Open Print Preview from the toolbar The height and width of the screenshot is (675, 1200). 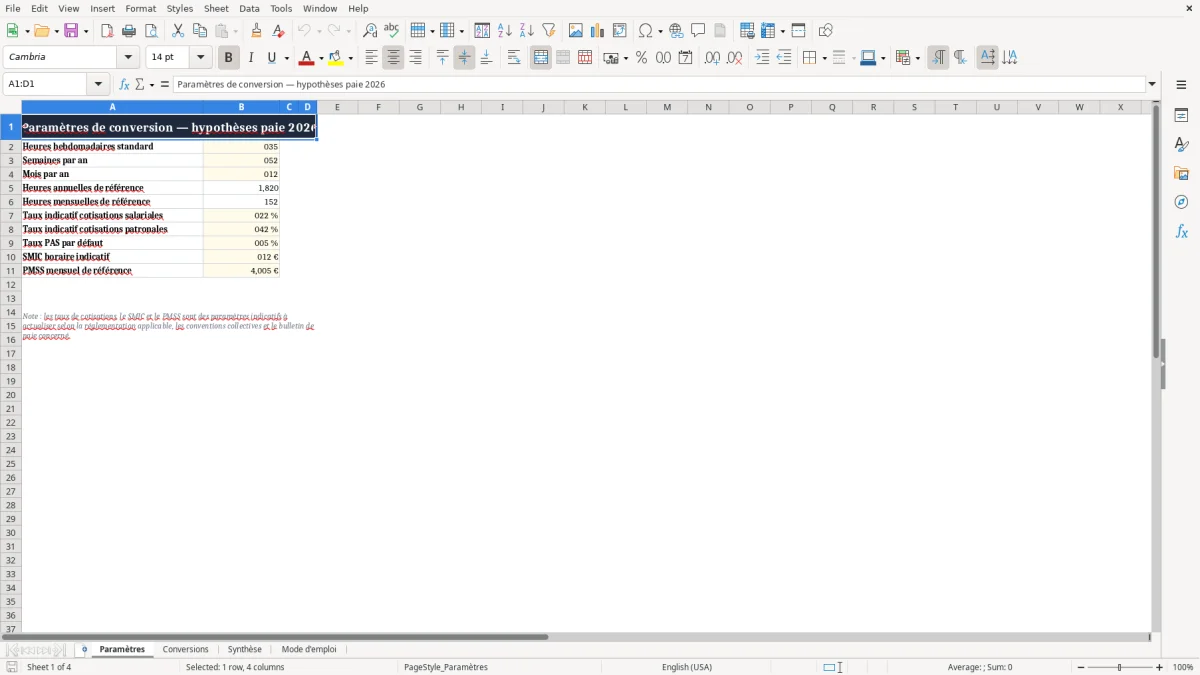coord(151,31)
